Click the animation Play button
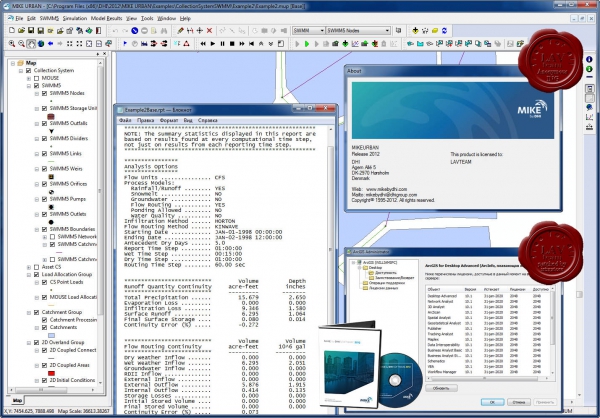The width and height of the screenshot is (600, 418). (x=213, y=44)
